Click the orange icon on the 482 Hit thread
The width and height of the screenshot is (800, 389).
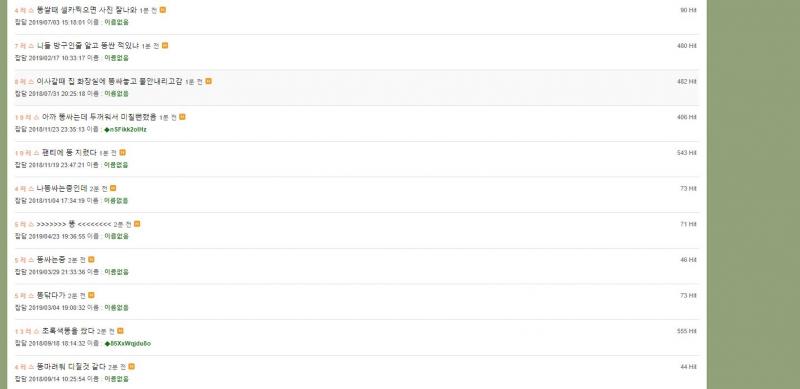pyautogui.click(x=208, y=81)
